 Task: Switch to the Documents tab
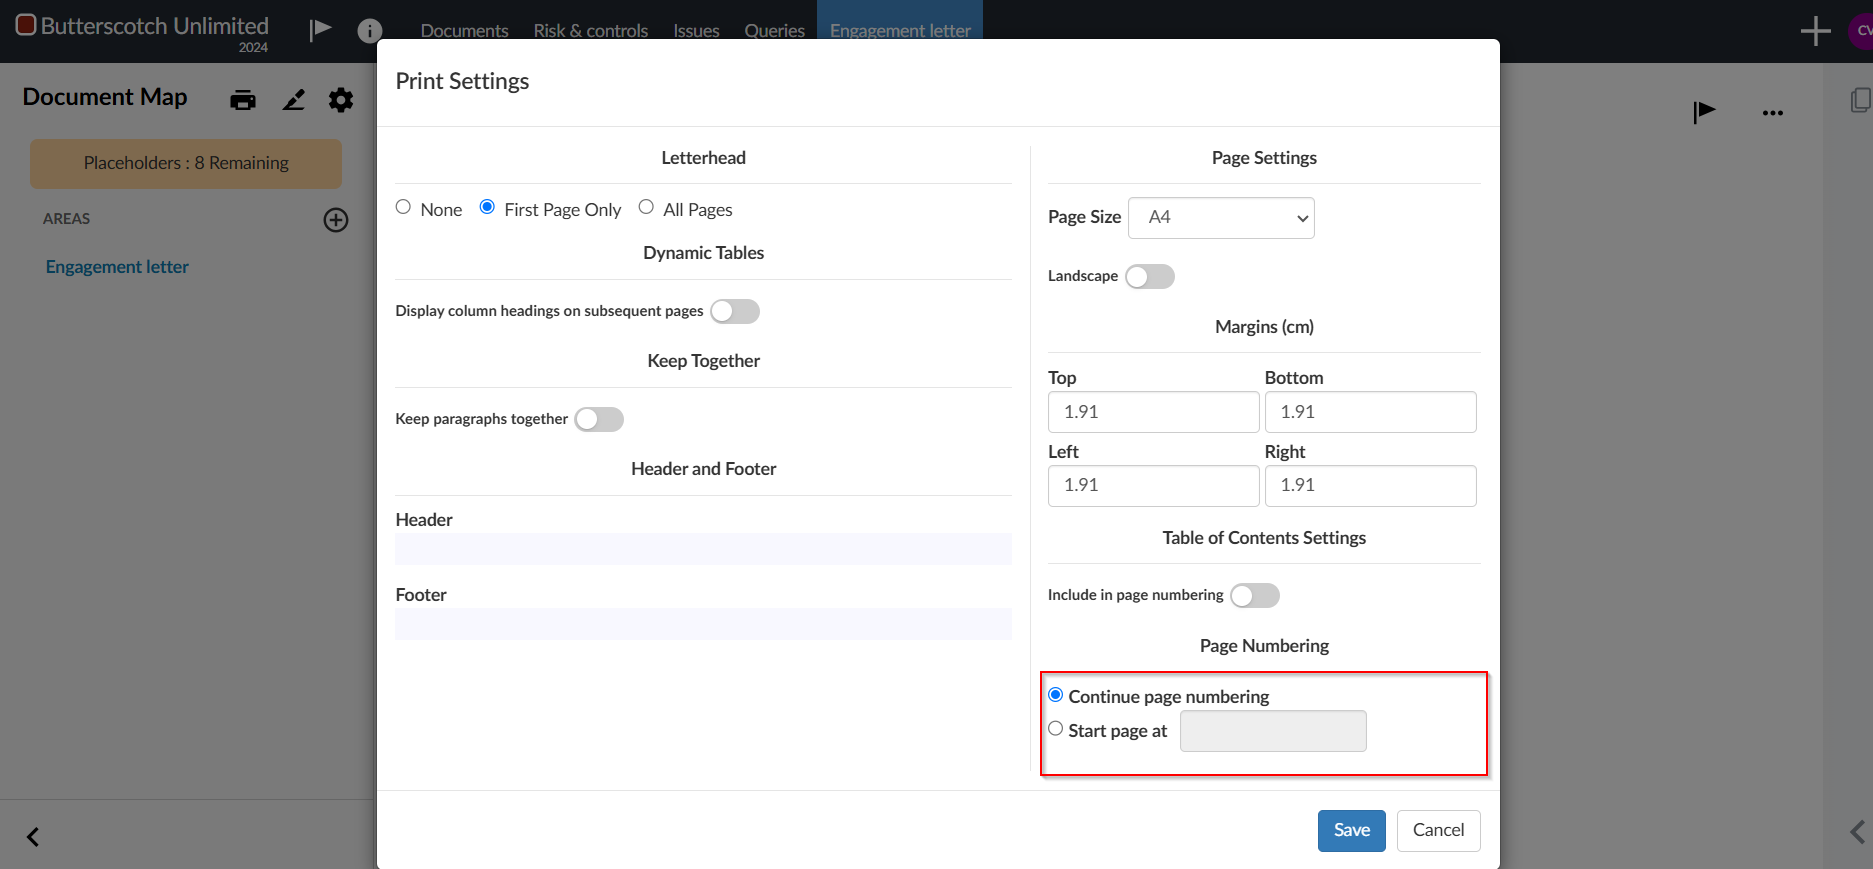[465, 31]
